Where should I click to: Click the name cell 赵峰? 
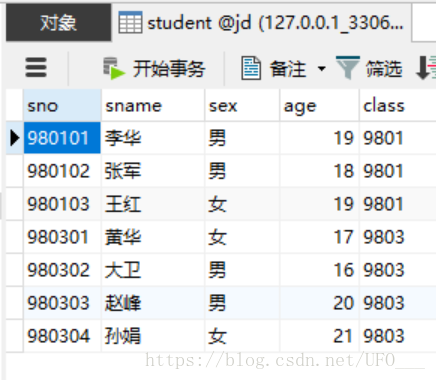tap(153, 303)
